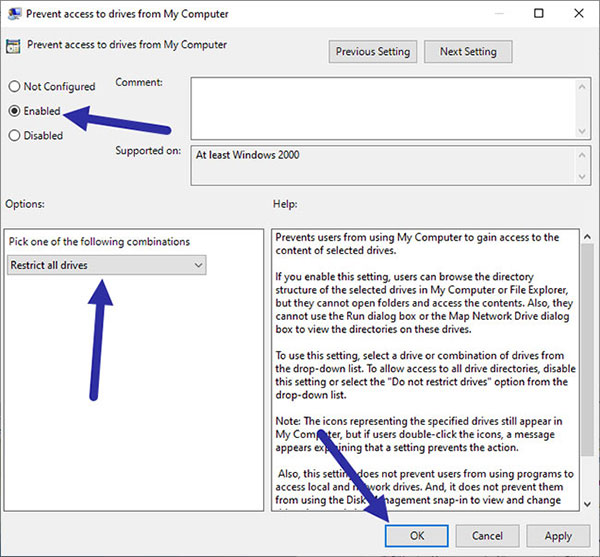The width and height of the screenshot is (600, 557).
Task: Click the Comment box scroll down arrow
Action: pos(582,131)
